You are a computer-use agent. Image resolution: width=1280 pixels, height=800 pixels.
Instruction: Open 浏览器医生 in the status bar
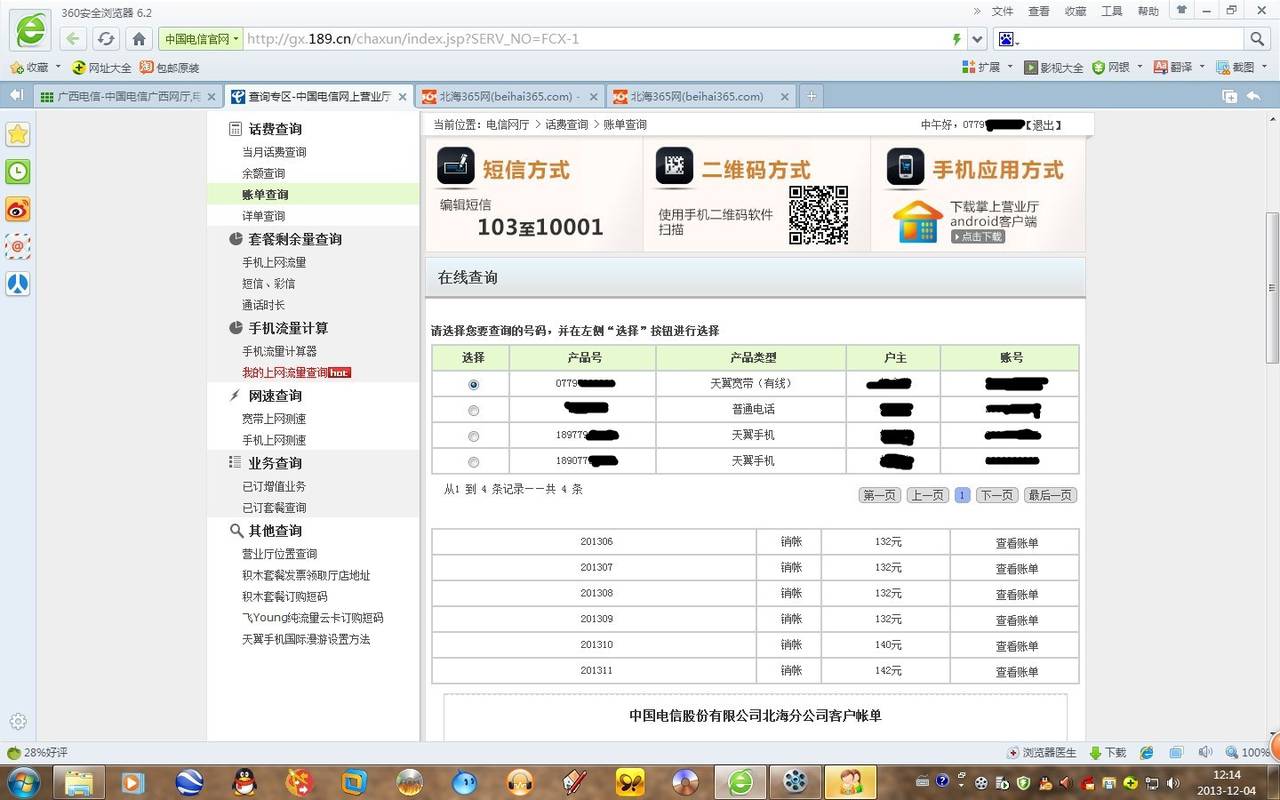(x=1042, y=752)
